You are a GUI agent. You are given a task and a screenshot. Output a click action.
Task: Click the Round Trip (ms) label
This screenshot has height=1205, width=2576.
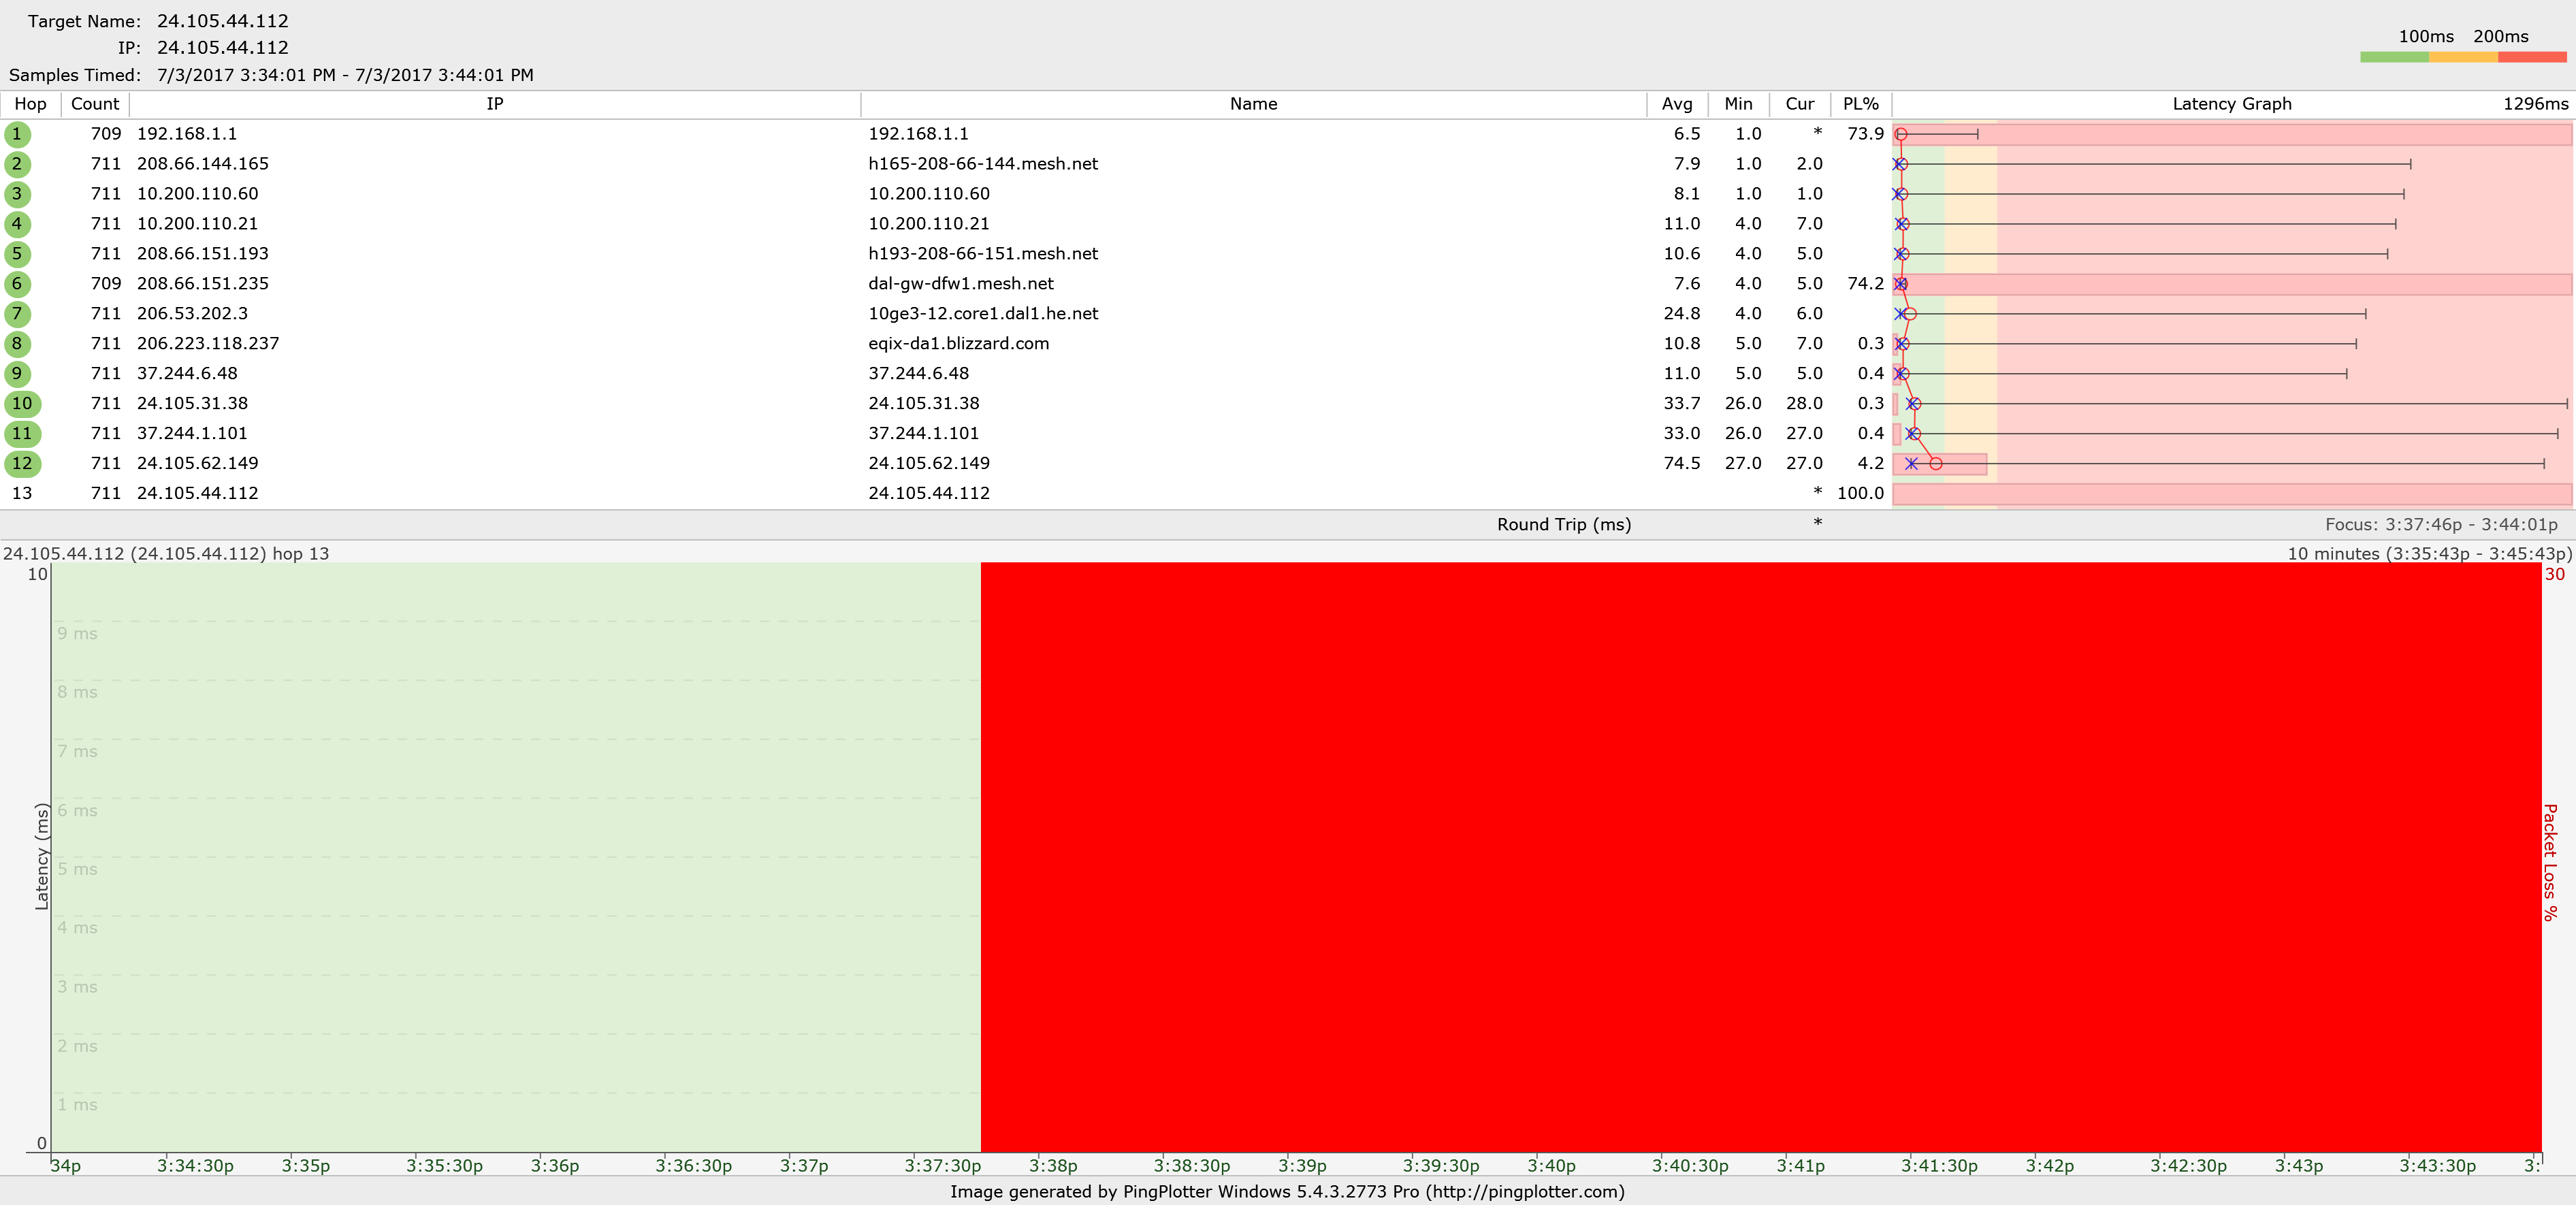(1563, 525)
